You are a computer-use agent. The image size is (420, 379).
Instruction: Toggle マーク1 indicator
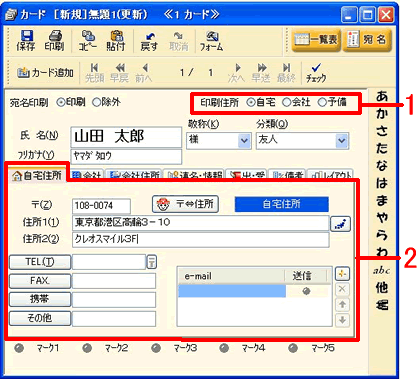pos(19,348)
